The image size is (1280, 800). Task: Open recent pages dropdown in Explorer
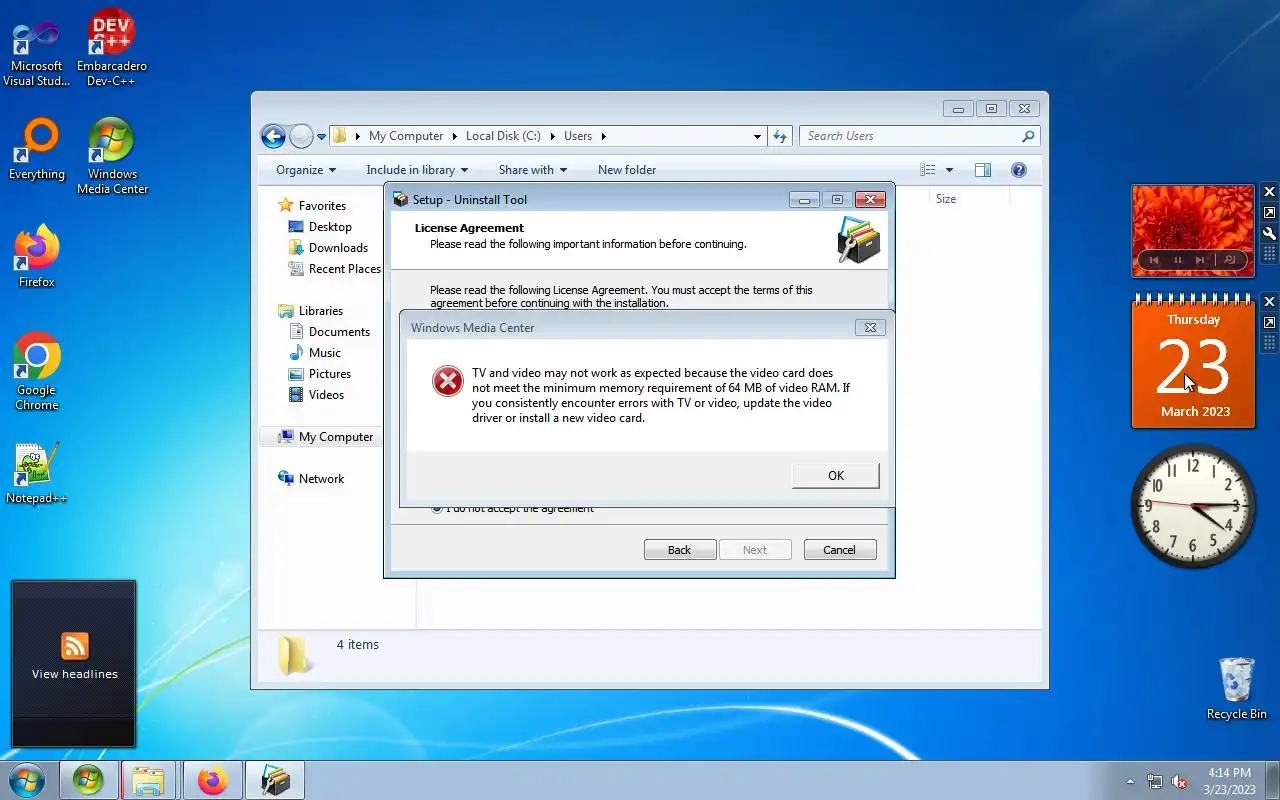(x=322, y=136)
